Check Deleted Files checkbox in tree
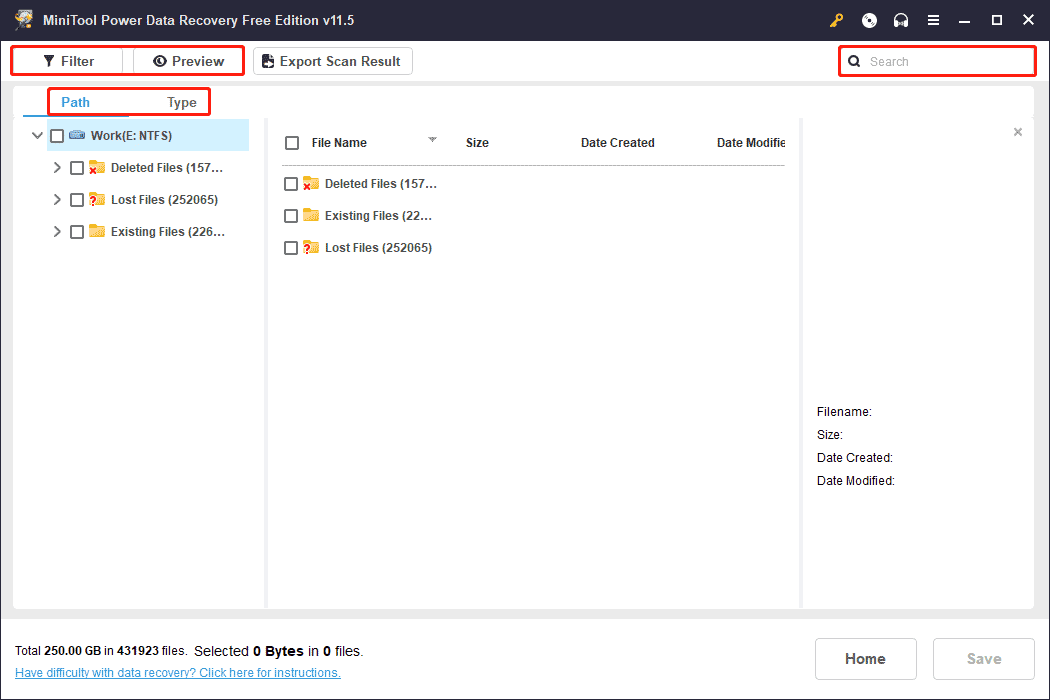Screen dimensions: 1050x700 pyautogui.click(x=77, y=168)
